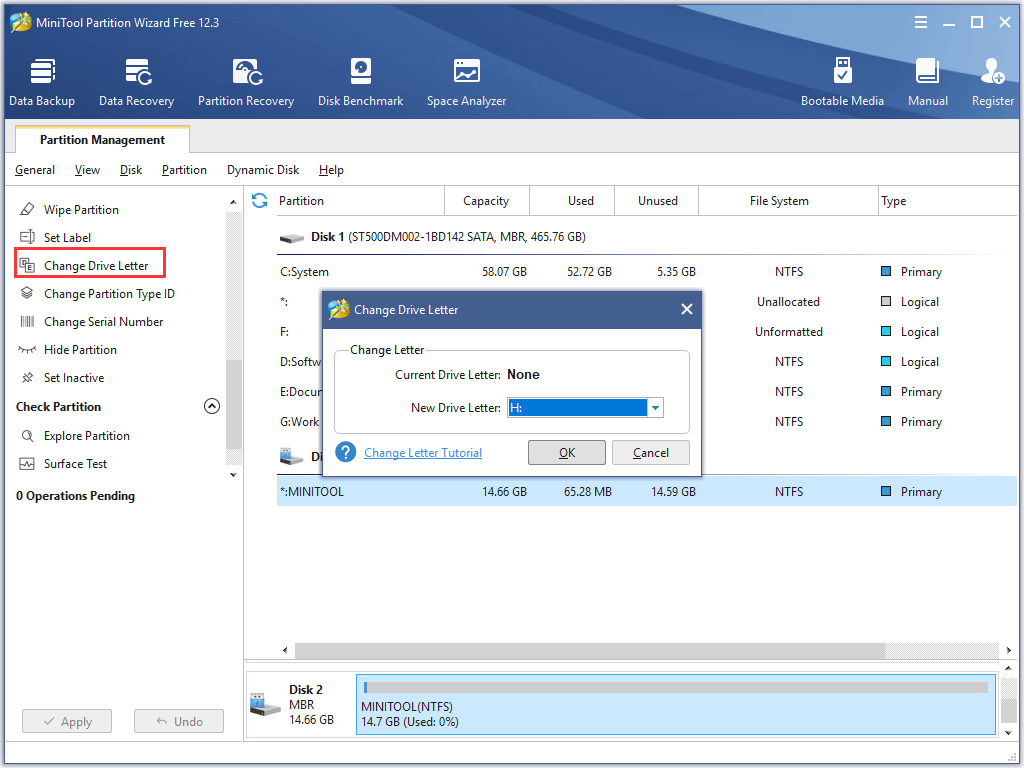Screen dimensions: 1024x768
Task: Select Wipe Partition in sidebar
Action: pyautogui.click(x=81, y=210)
